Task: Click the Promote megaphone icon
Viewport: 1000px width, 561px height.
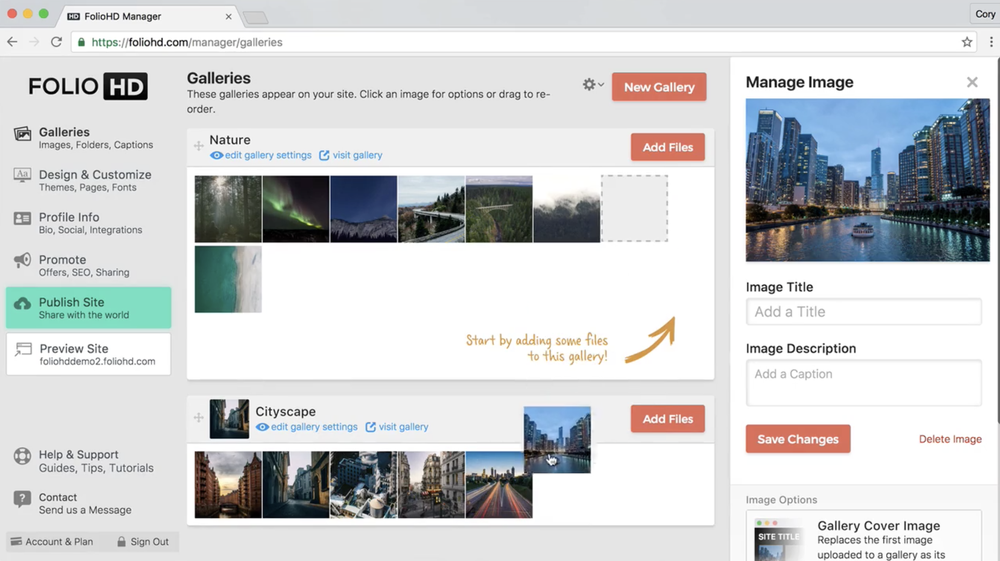Action: coord(22,260)
